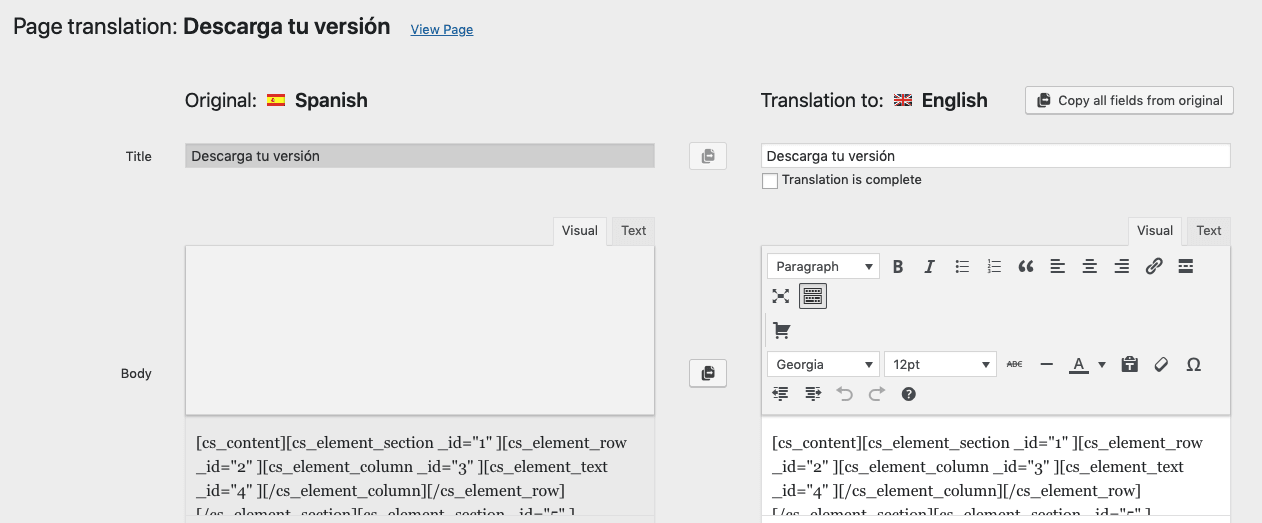Image resolution: width=1262 pixels, height=523 pixels.
Task: Switch translation editor to Text tab
Action: coord(1208,231)
